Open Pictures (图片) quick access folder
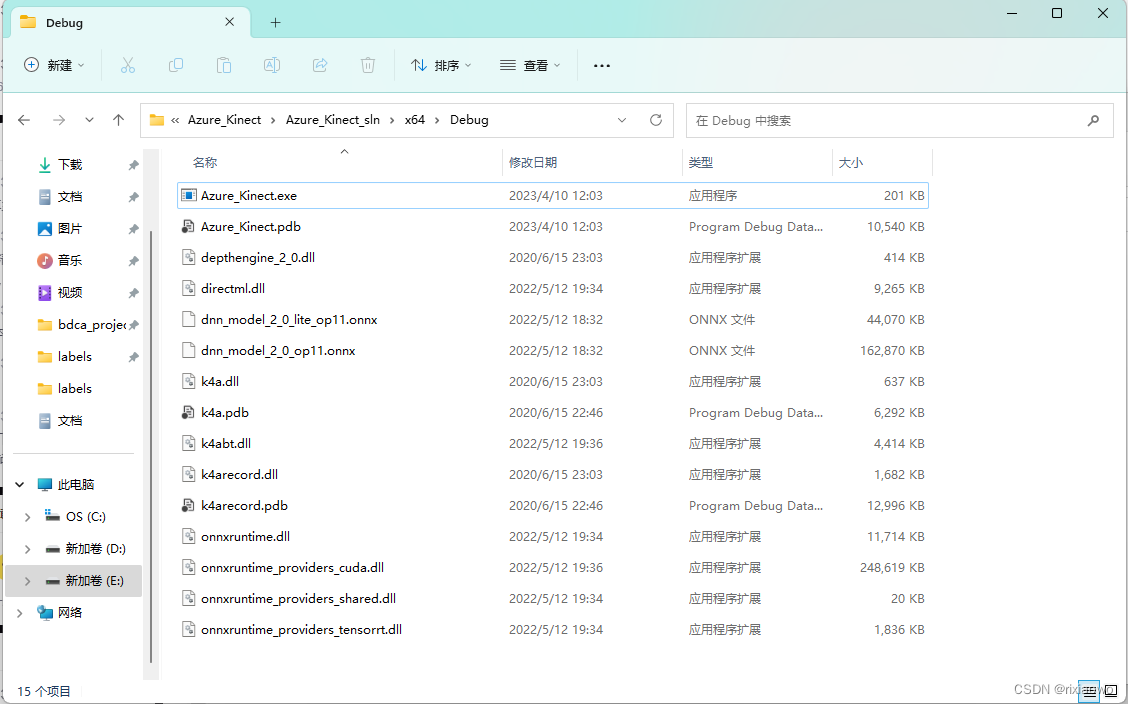Viewport: 1128px width, 704px height. (70, 229)
